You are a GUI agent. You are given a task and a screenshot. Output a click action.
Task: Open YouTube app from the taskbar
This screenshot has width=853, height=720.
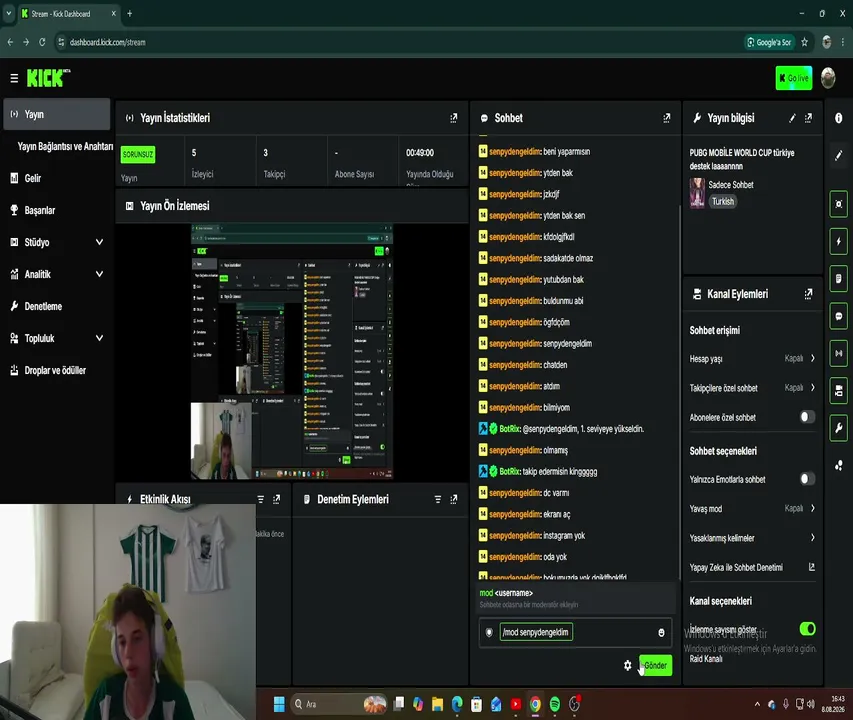516,704
